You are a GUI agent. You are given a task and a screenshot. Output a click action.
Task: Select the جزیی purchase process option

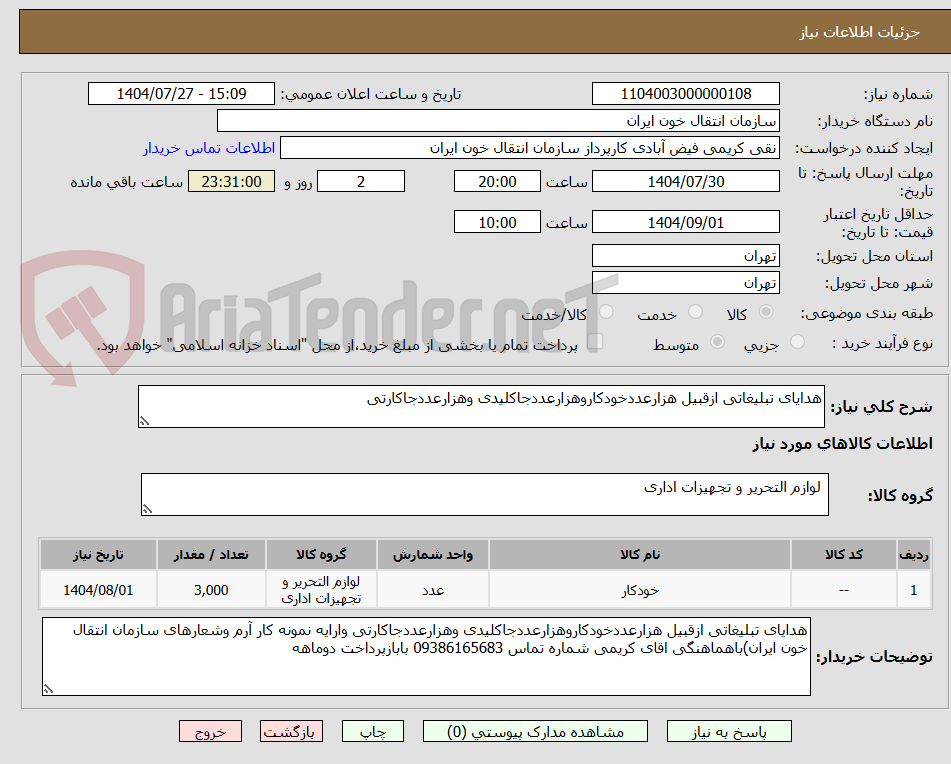(796, 341)
